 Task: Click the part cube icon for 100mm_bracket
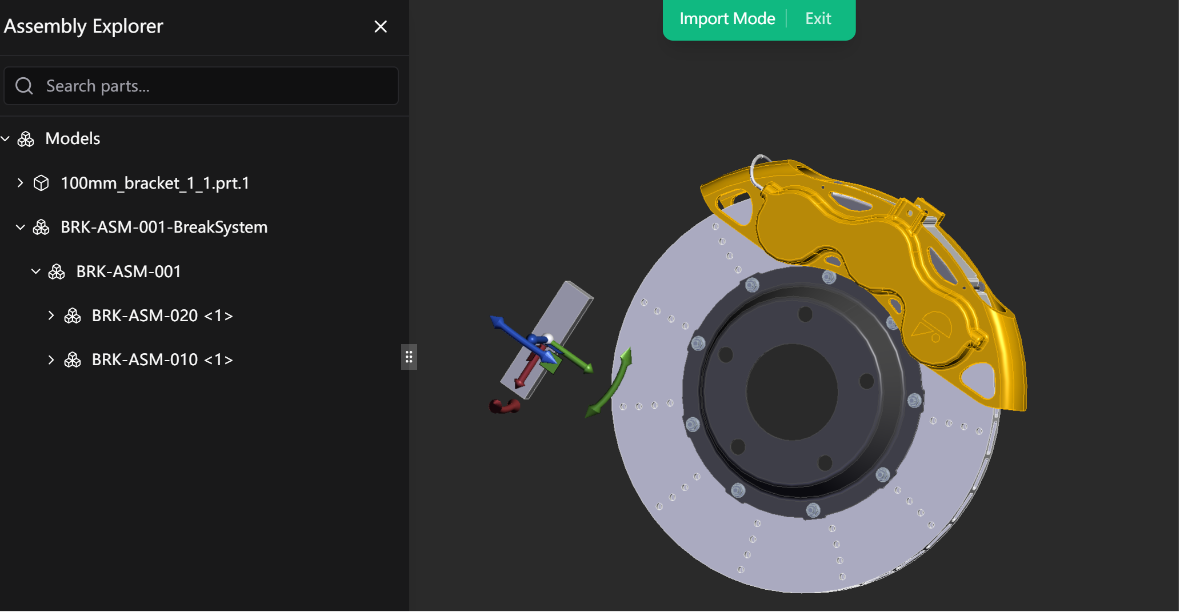[x=41, y=183]
